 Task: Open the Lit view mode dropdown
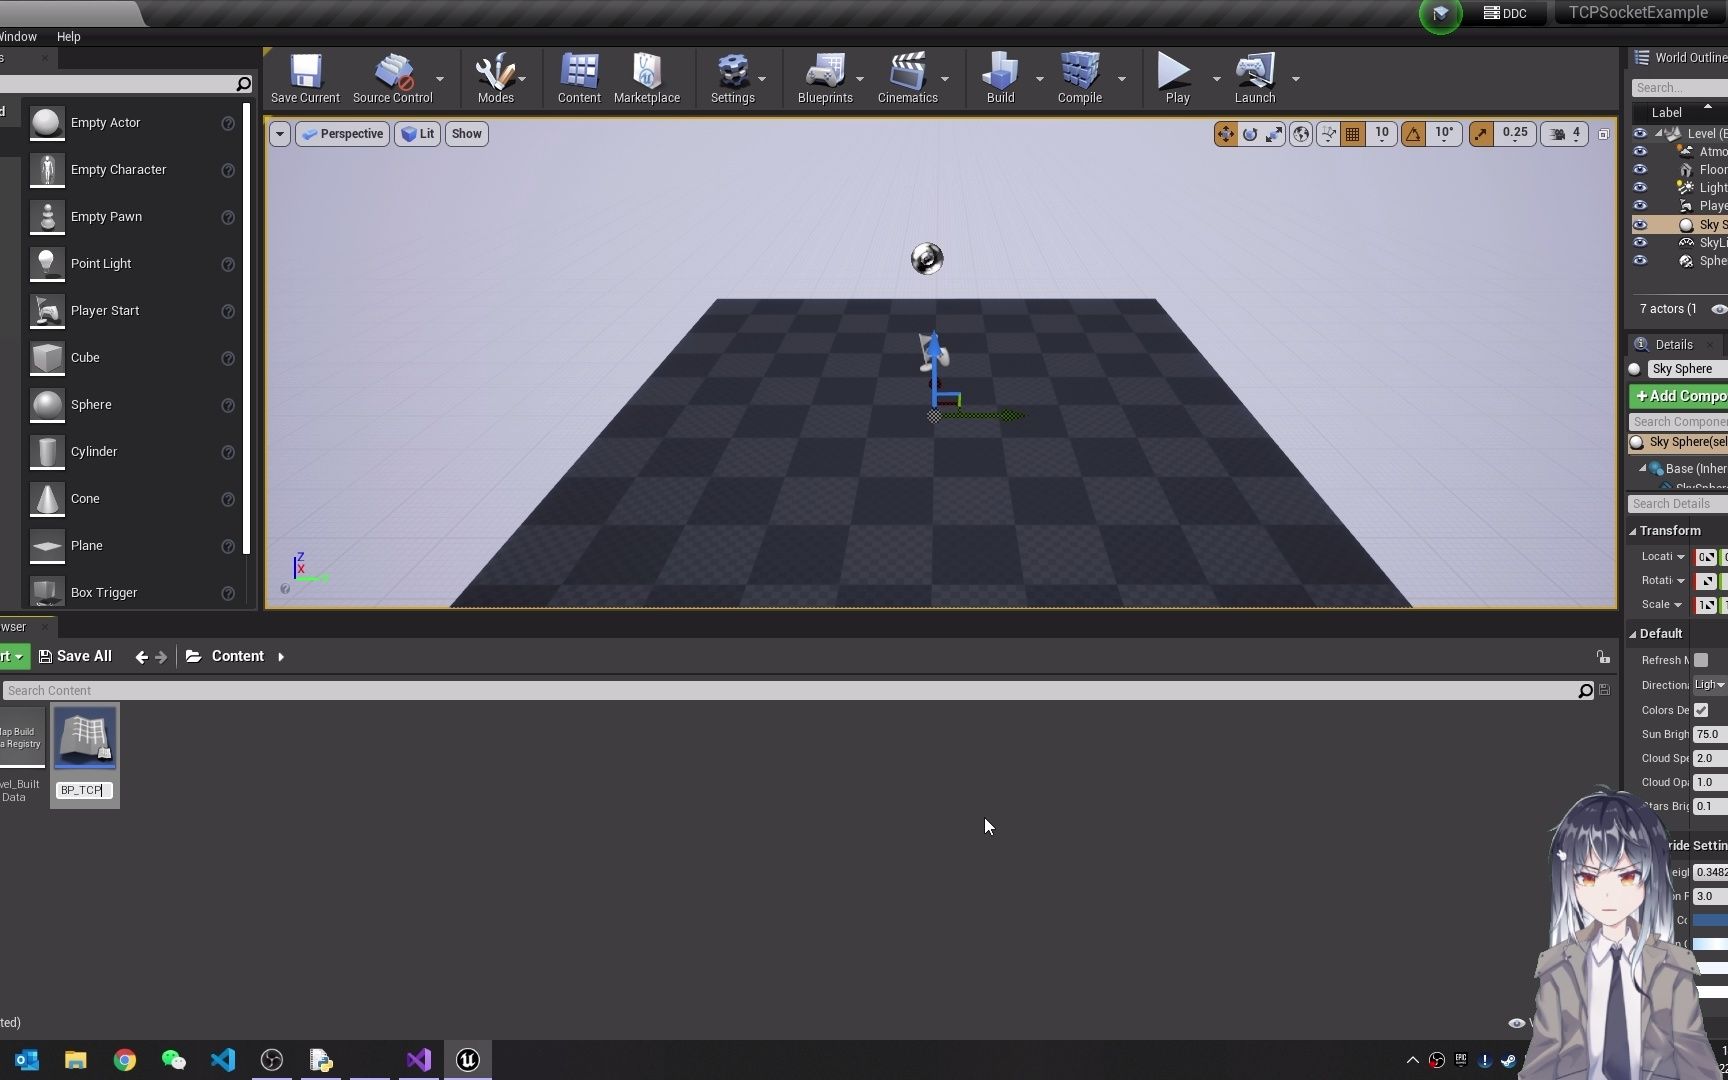417,133
